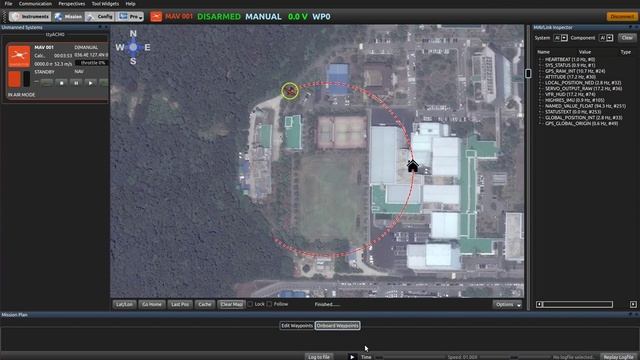
Task: Click the N marker on the map compass
Action: point(133,34)
